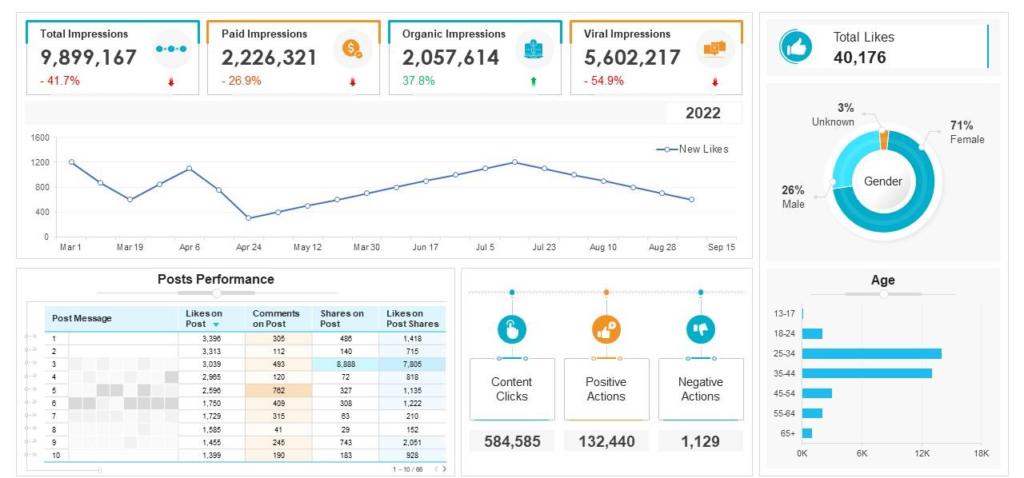Toggle the sort arrow on Likes on Post
The height and width of the screenshot is (478, 1024).
[216, 325]
